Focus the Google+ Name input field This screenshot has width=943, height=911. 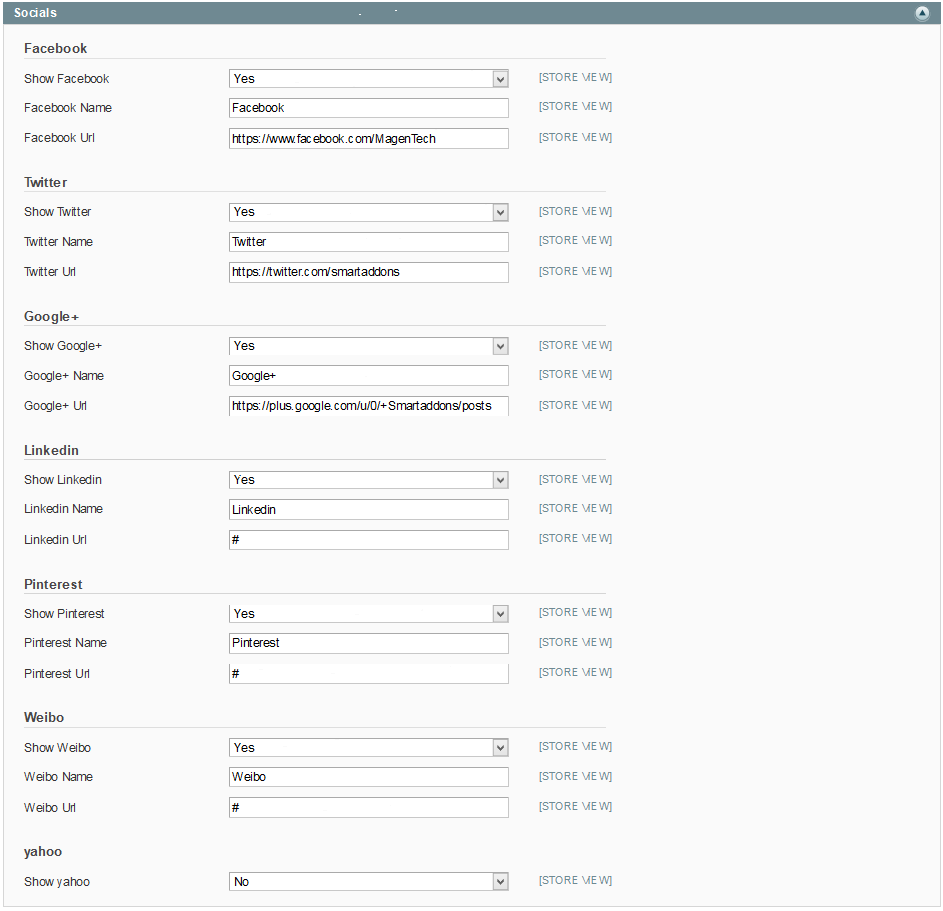(x=369, y=376)
